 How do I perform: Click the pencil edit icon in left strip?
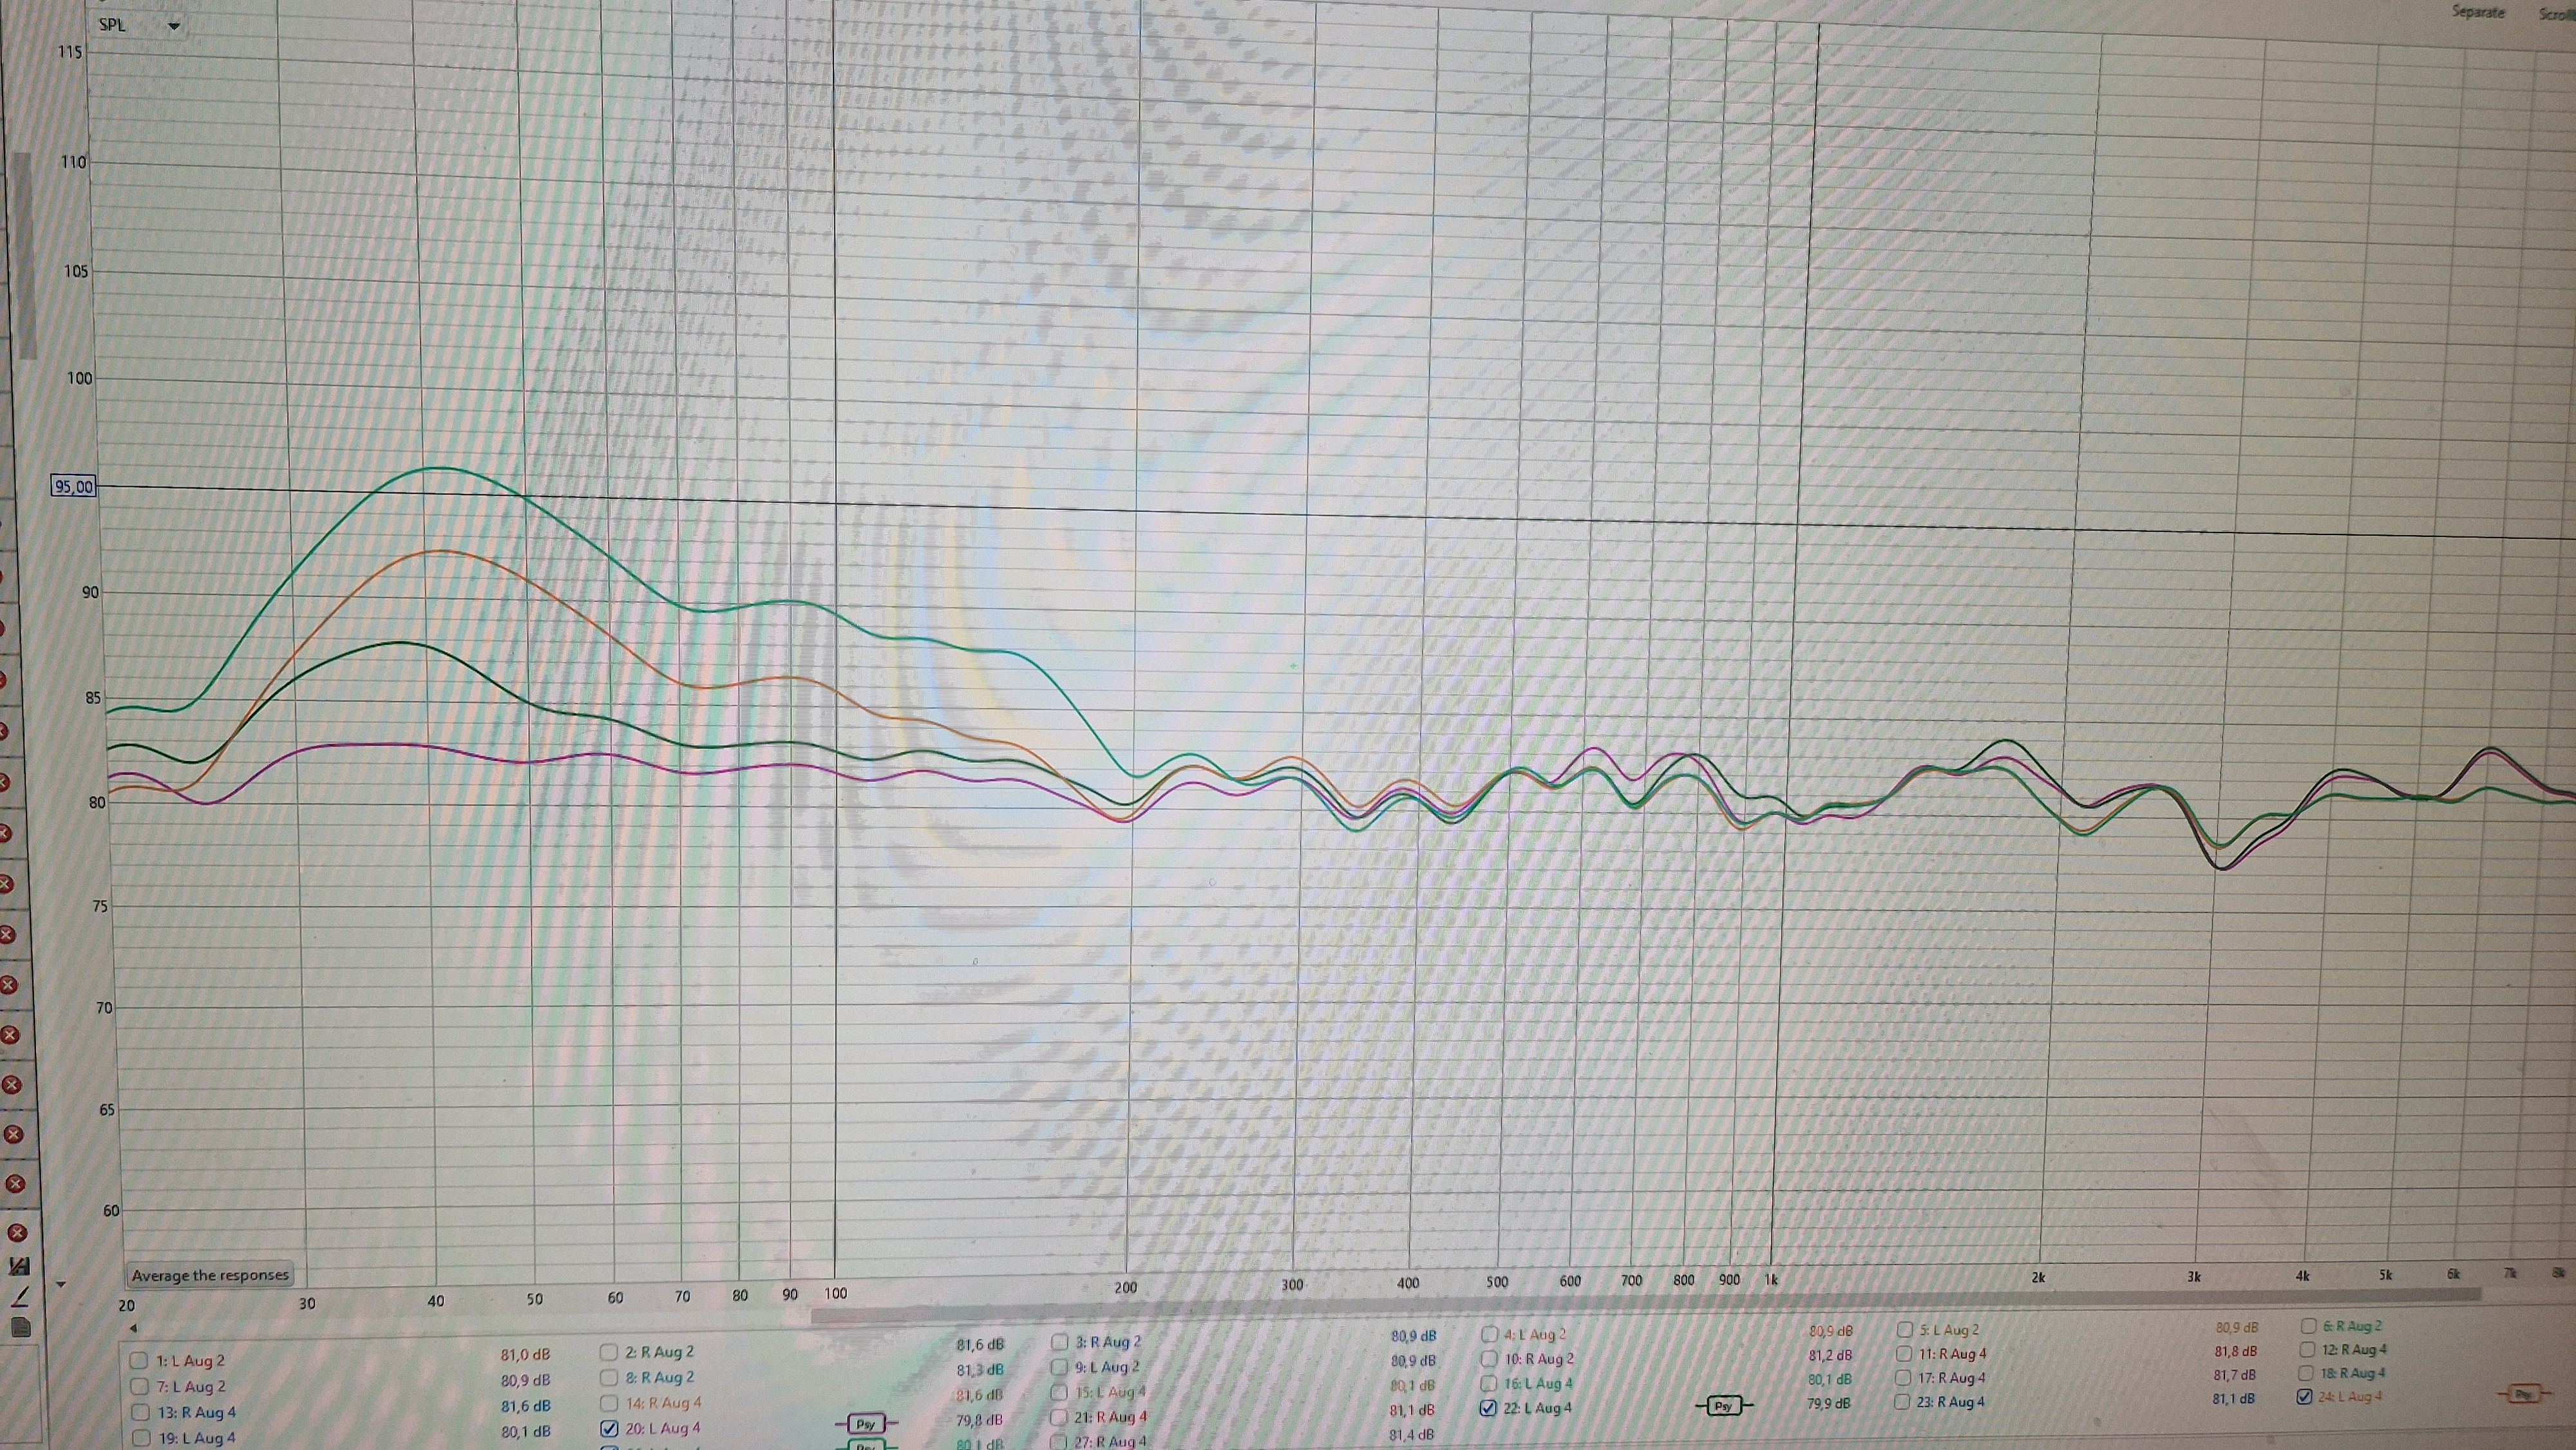(x=19, y=1297)
